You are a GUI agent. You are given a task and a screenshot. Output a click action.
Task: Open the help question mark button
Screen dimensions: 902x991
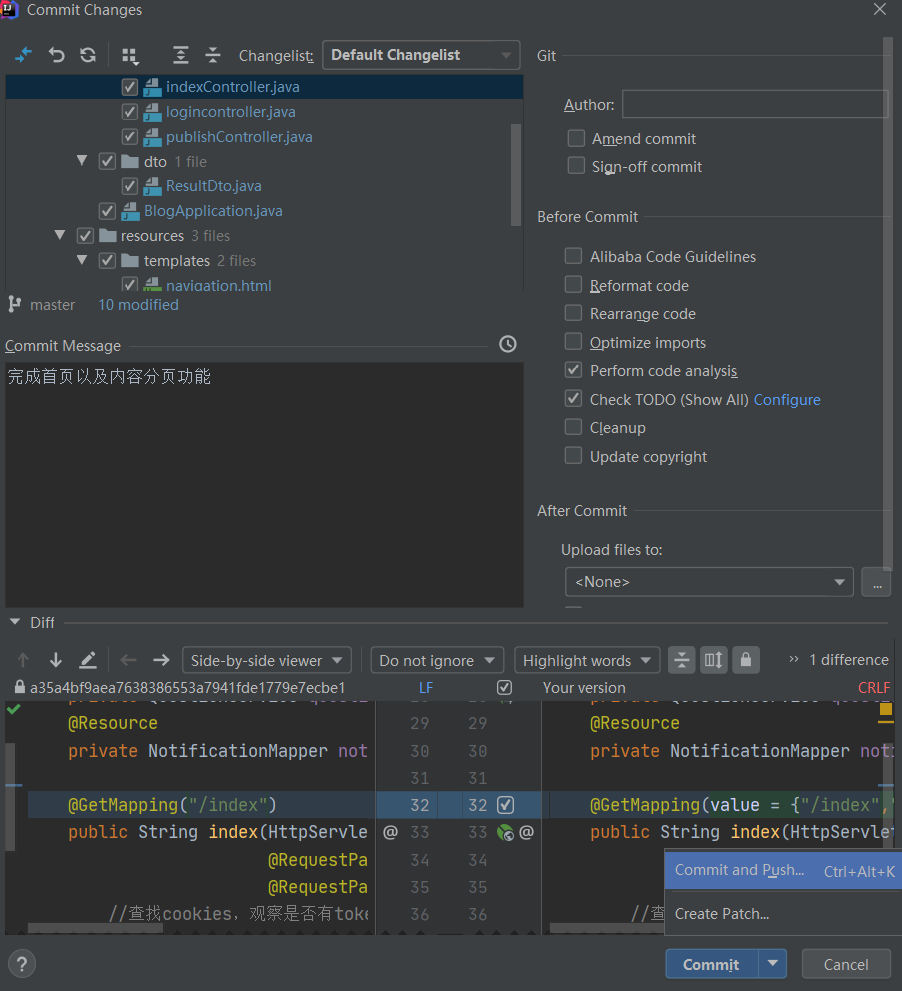point(22,964)
